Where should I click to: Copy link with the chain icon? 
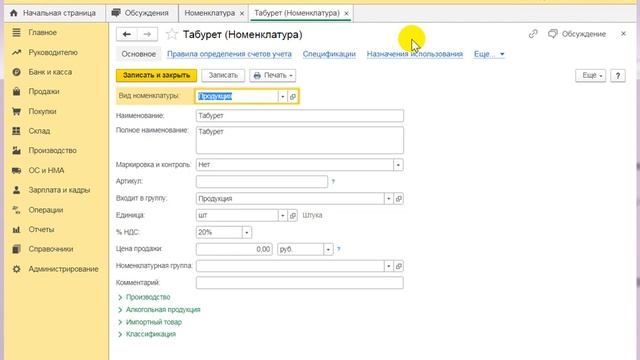pos(533,34)
